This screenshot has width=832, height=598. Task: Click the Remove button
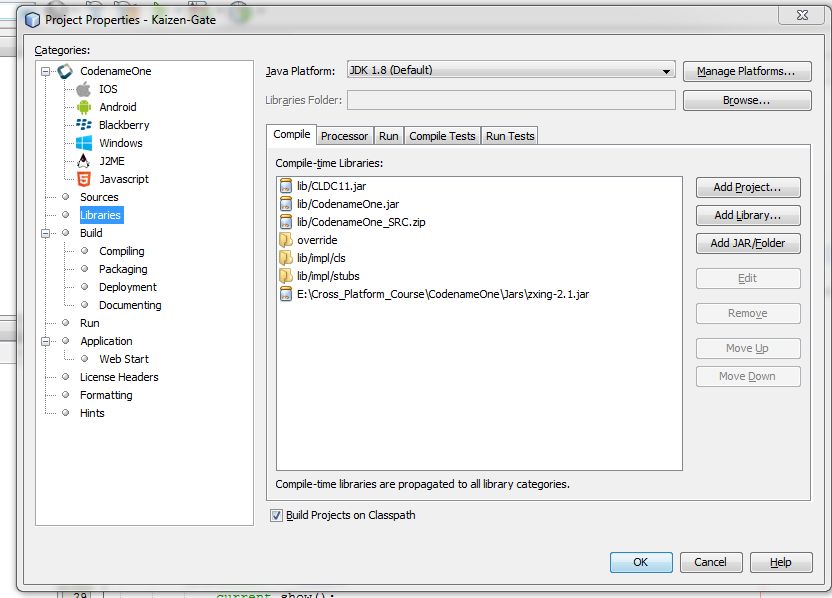click(748, 314)
